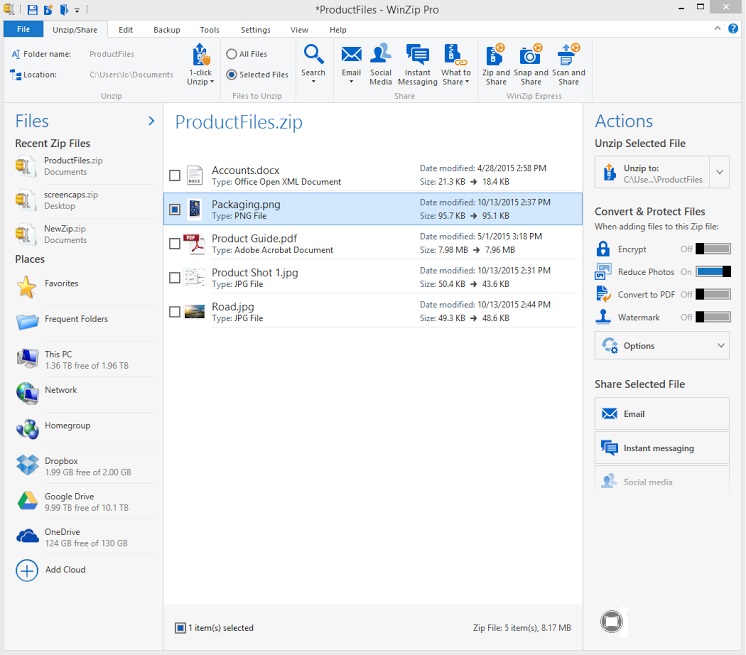Check the Product Guide.pdf checkbox
This screenshot has width=746, height=655.
tap(175, 244)
